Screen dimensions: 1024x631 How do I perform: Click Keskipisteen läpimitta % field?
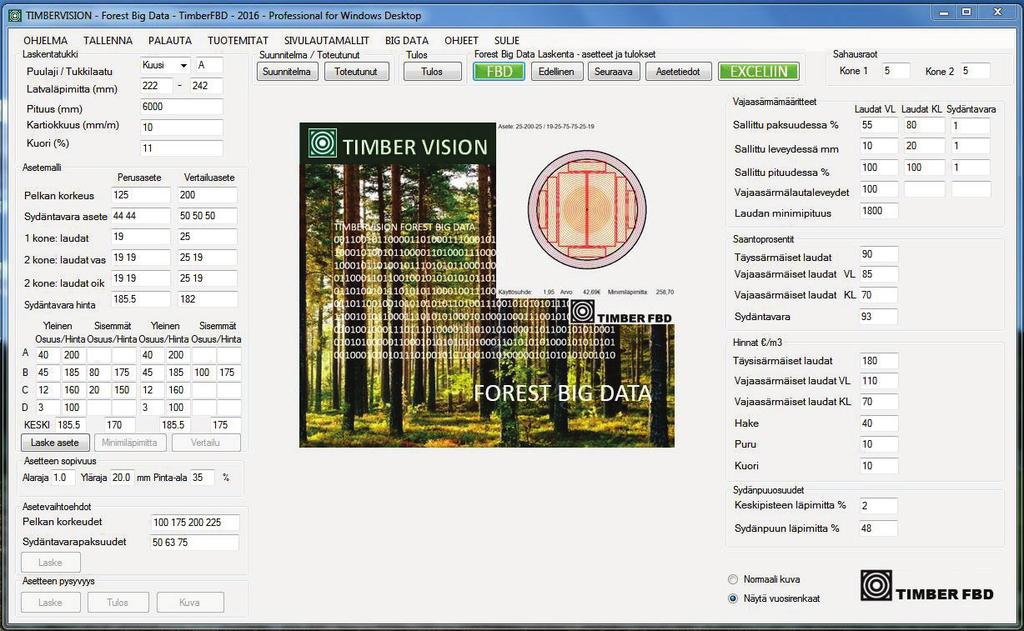[x=878, y=506]
